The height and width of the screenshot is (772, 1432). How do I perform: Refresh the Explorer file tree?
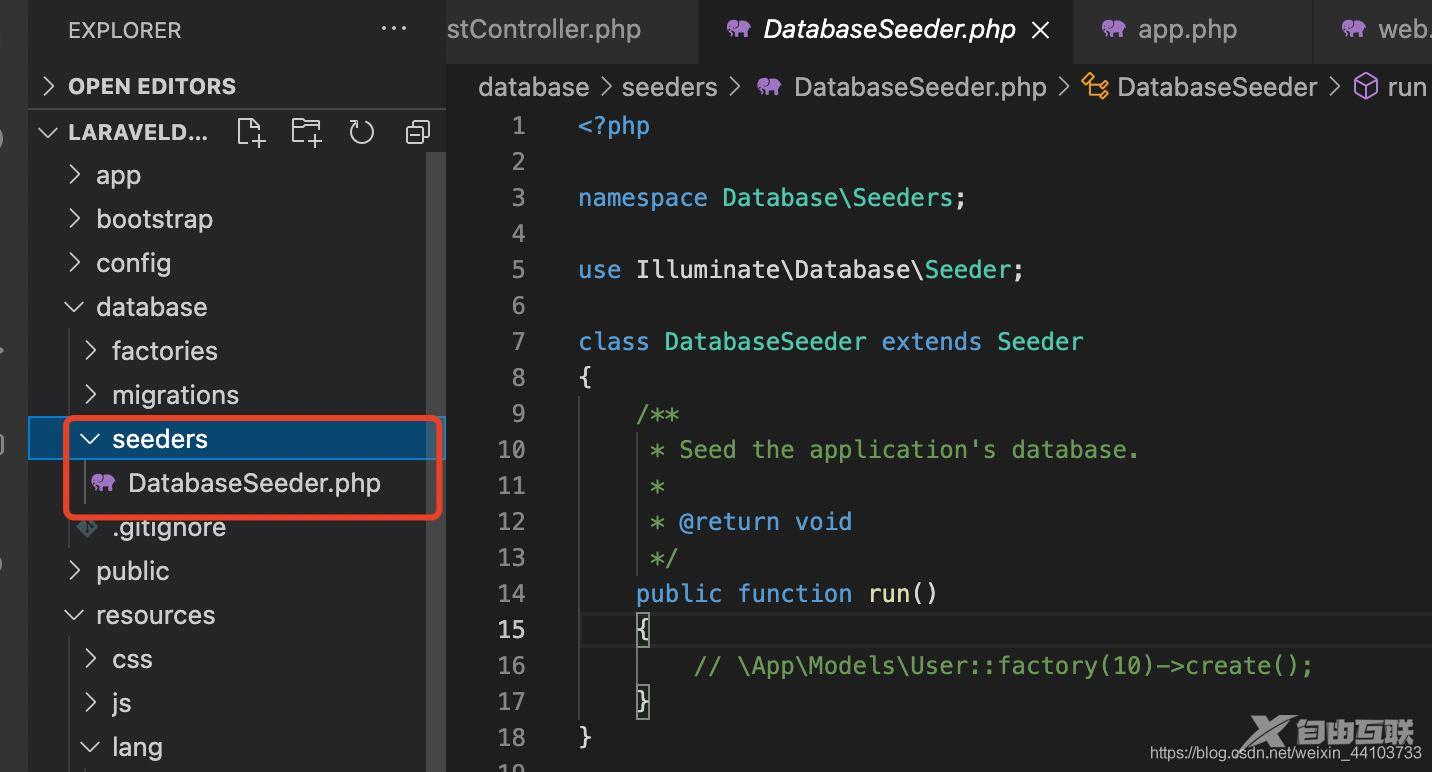[x=361, y=132]
